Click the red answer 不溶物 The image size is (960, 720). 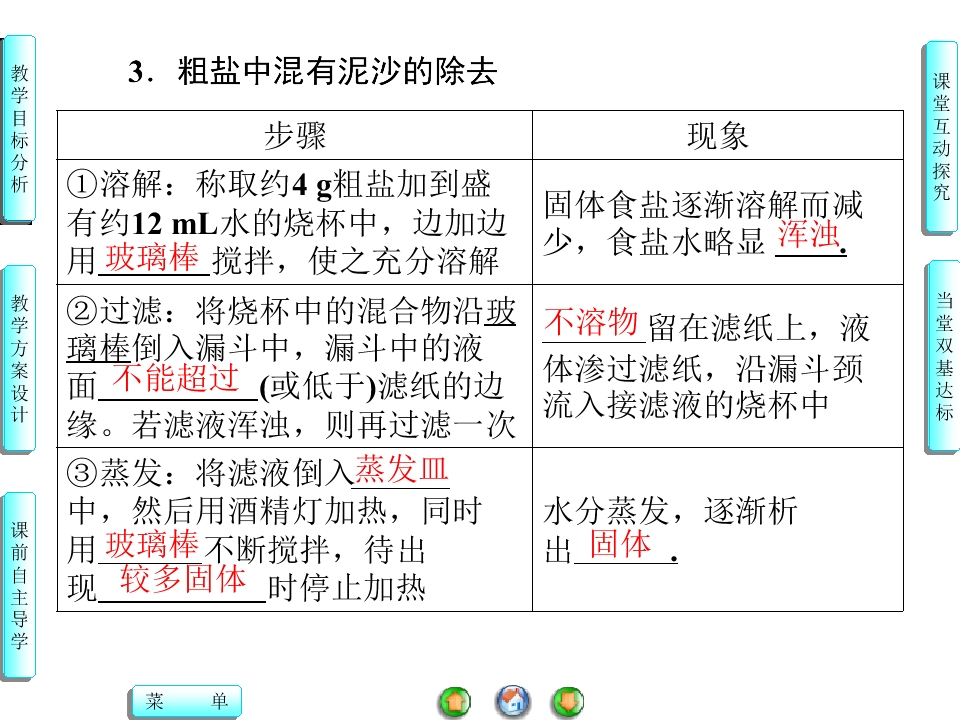591,321
